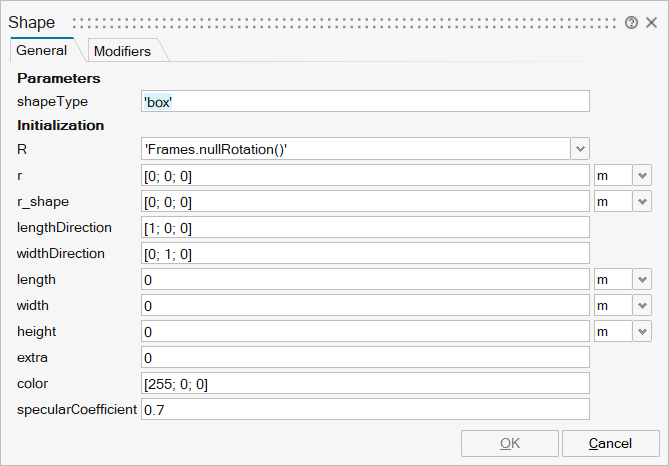This screenshot has height=466, width=669.
Task: Expand the R rotation dropdown
Action: pos(580,149)
